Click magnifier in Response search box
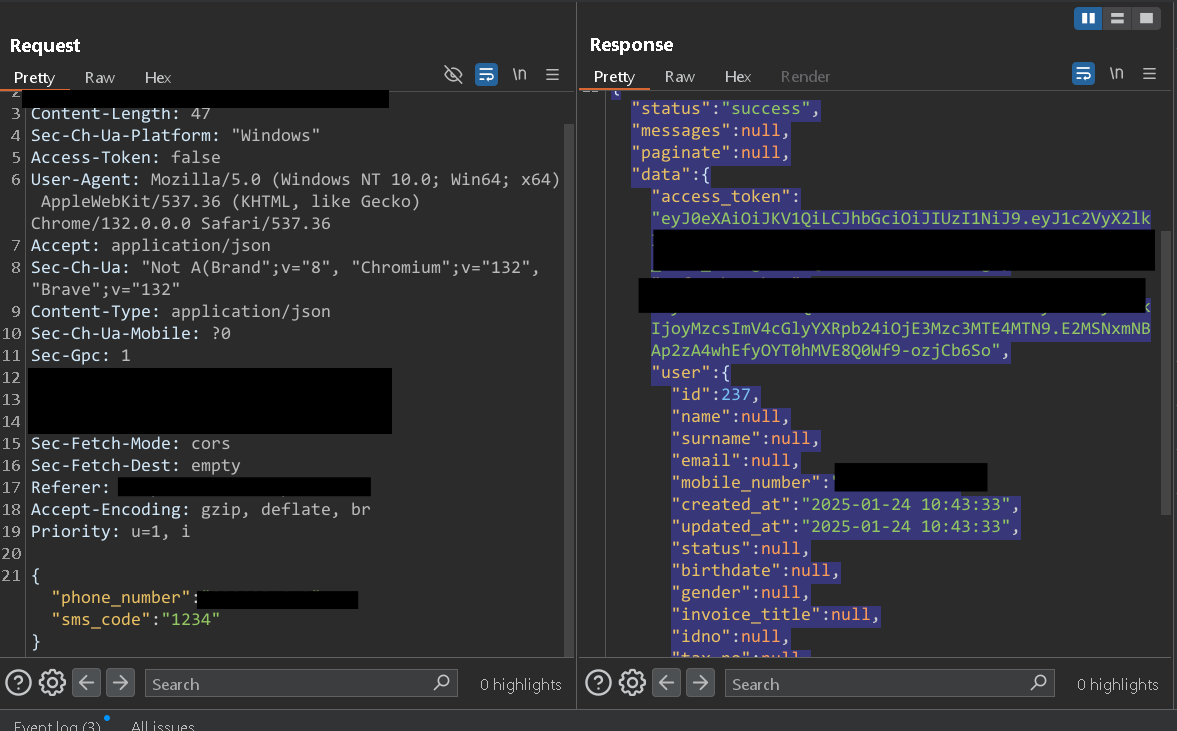Image resolution: width=1177 pixels, height=731 pixels. 1039,682
